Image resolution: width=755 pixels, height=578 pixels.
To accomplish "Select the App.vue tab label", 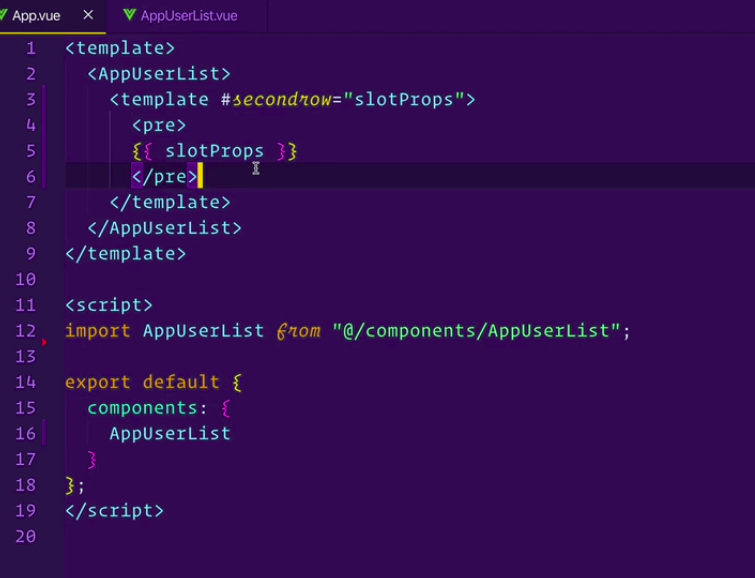I will tap(36, 16).
